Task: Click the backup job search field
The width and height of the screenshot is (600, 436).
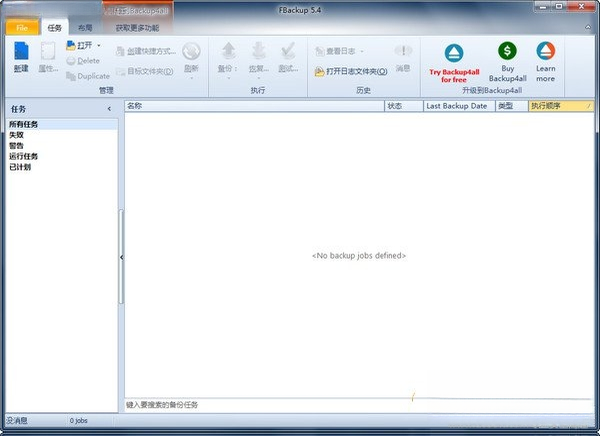Action: point(359,405)
